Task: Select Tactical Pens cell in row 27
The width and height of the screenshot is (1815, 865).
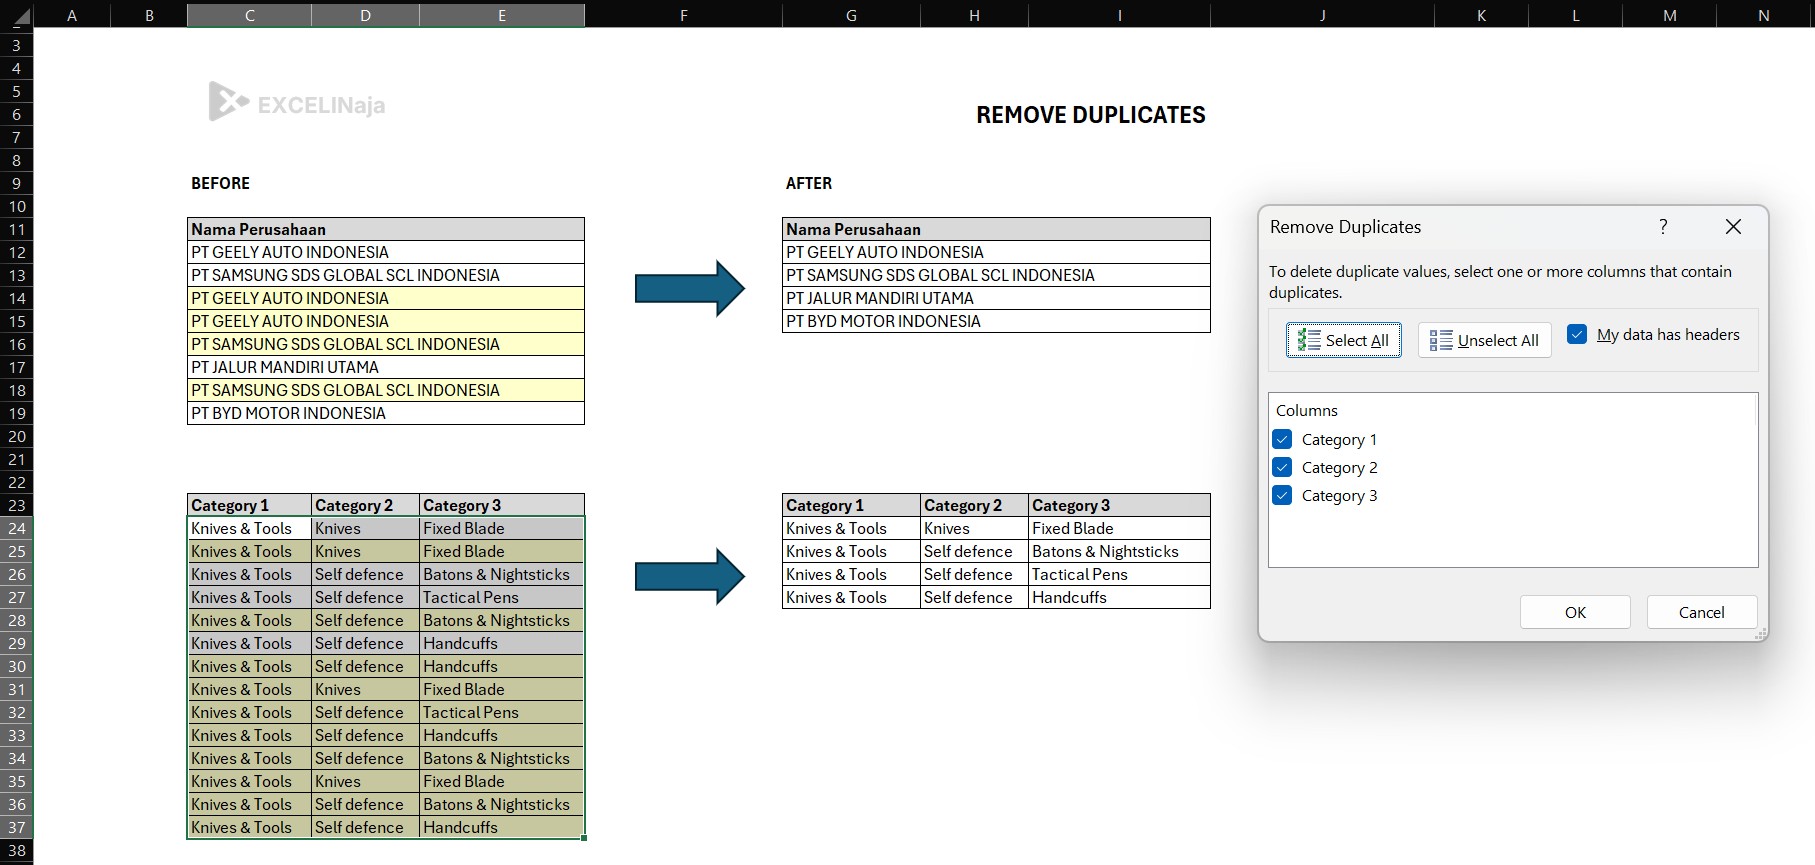Action: (x=502, y=597)
